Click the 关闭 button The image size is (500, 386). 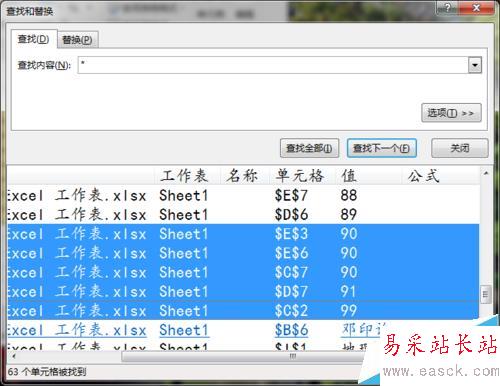460,148
